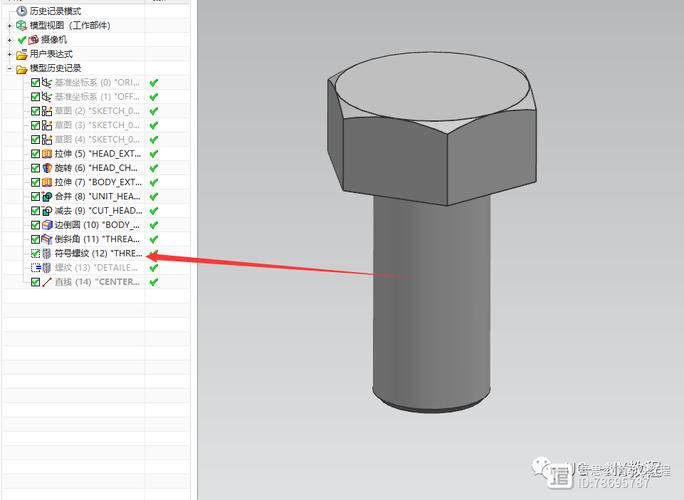Click the extrude icon for HEAD_EXT feature (5)
The height and width of the screenshot is (500, 684).
(x=47, y=154)
